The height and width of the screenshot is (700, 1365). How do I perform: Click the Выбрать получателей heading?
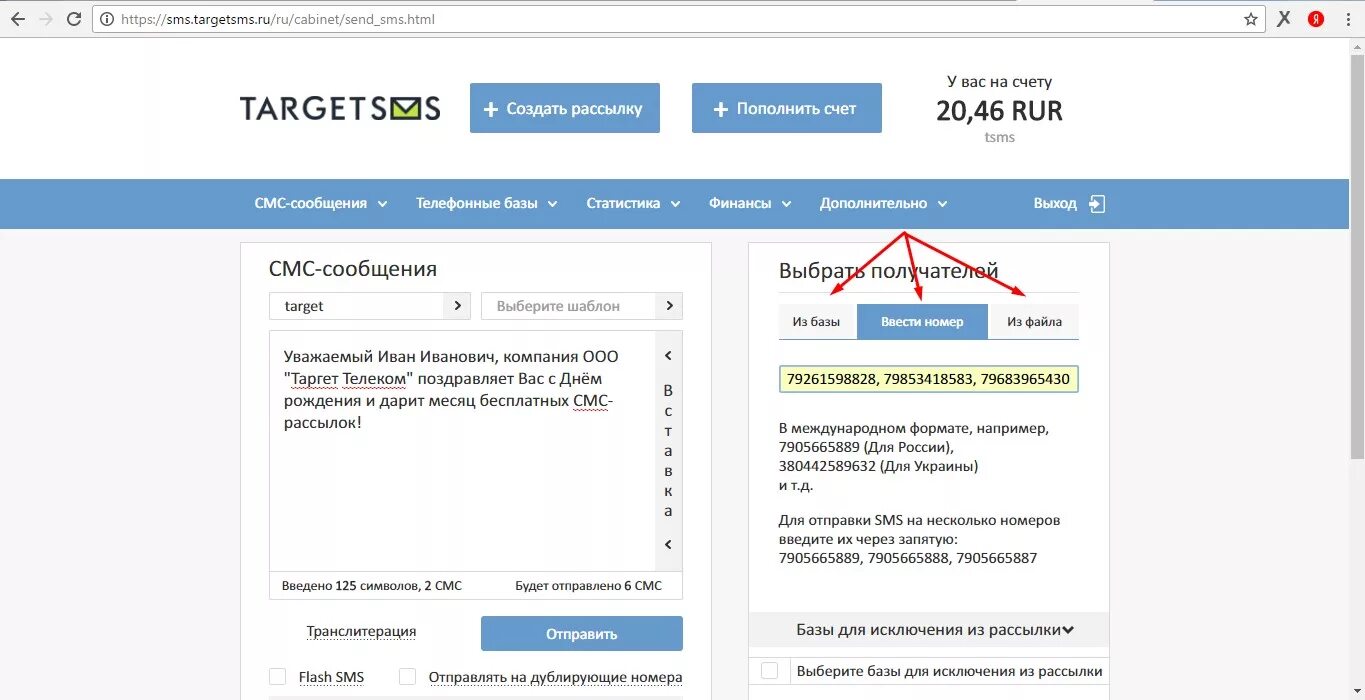pyautogui.click(x=888, y=271)
